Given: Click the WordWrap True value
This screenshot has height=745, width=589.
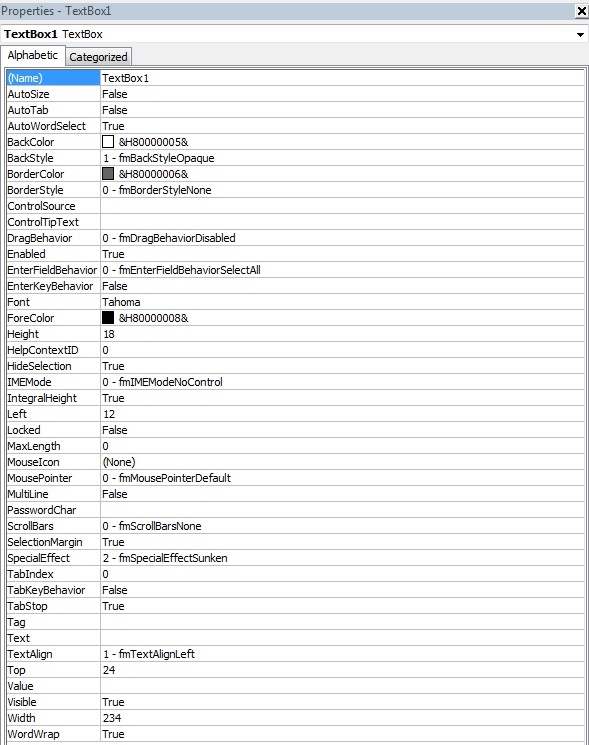Looking at the screenshot, I should (342, 734).
